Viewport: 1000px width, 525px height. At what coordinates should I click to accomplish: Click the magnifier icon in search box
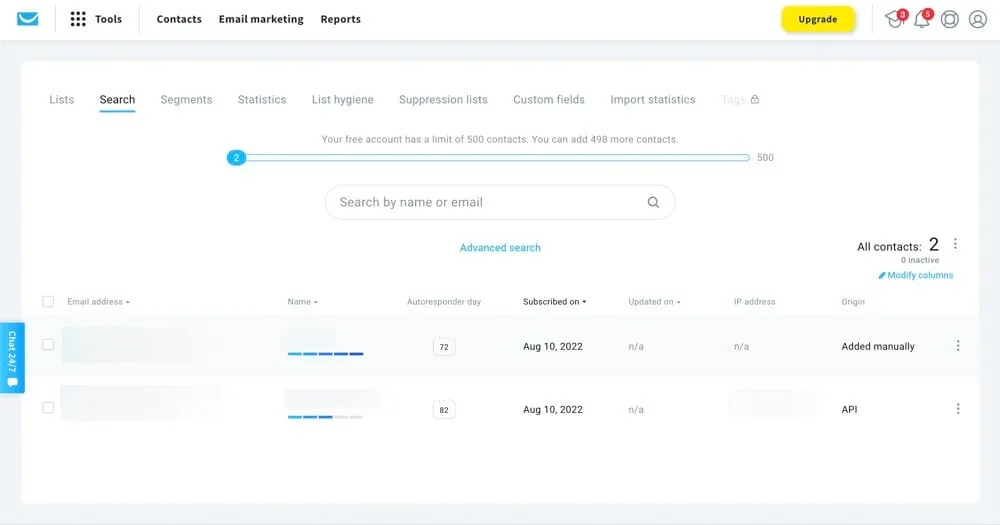click(x=653, y=202)
